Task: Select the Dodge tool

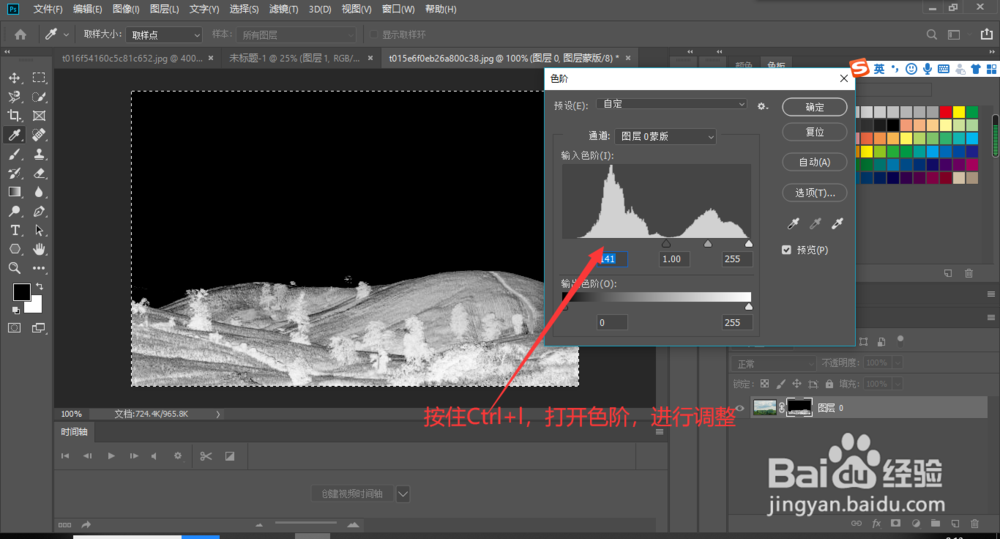Action: pyautogui.click(x=14, y=211)
